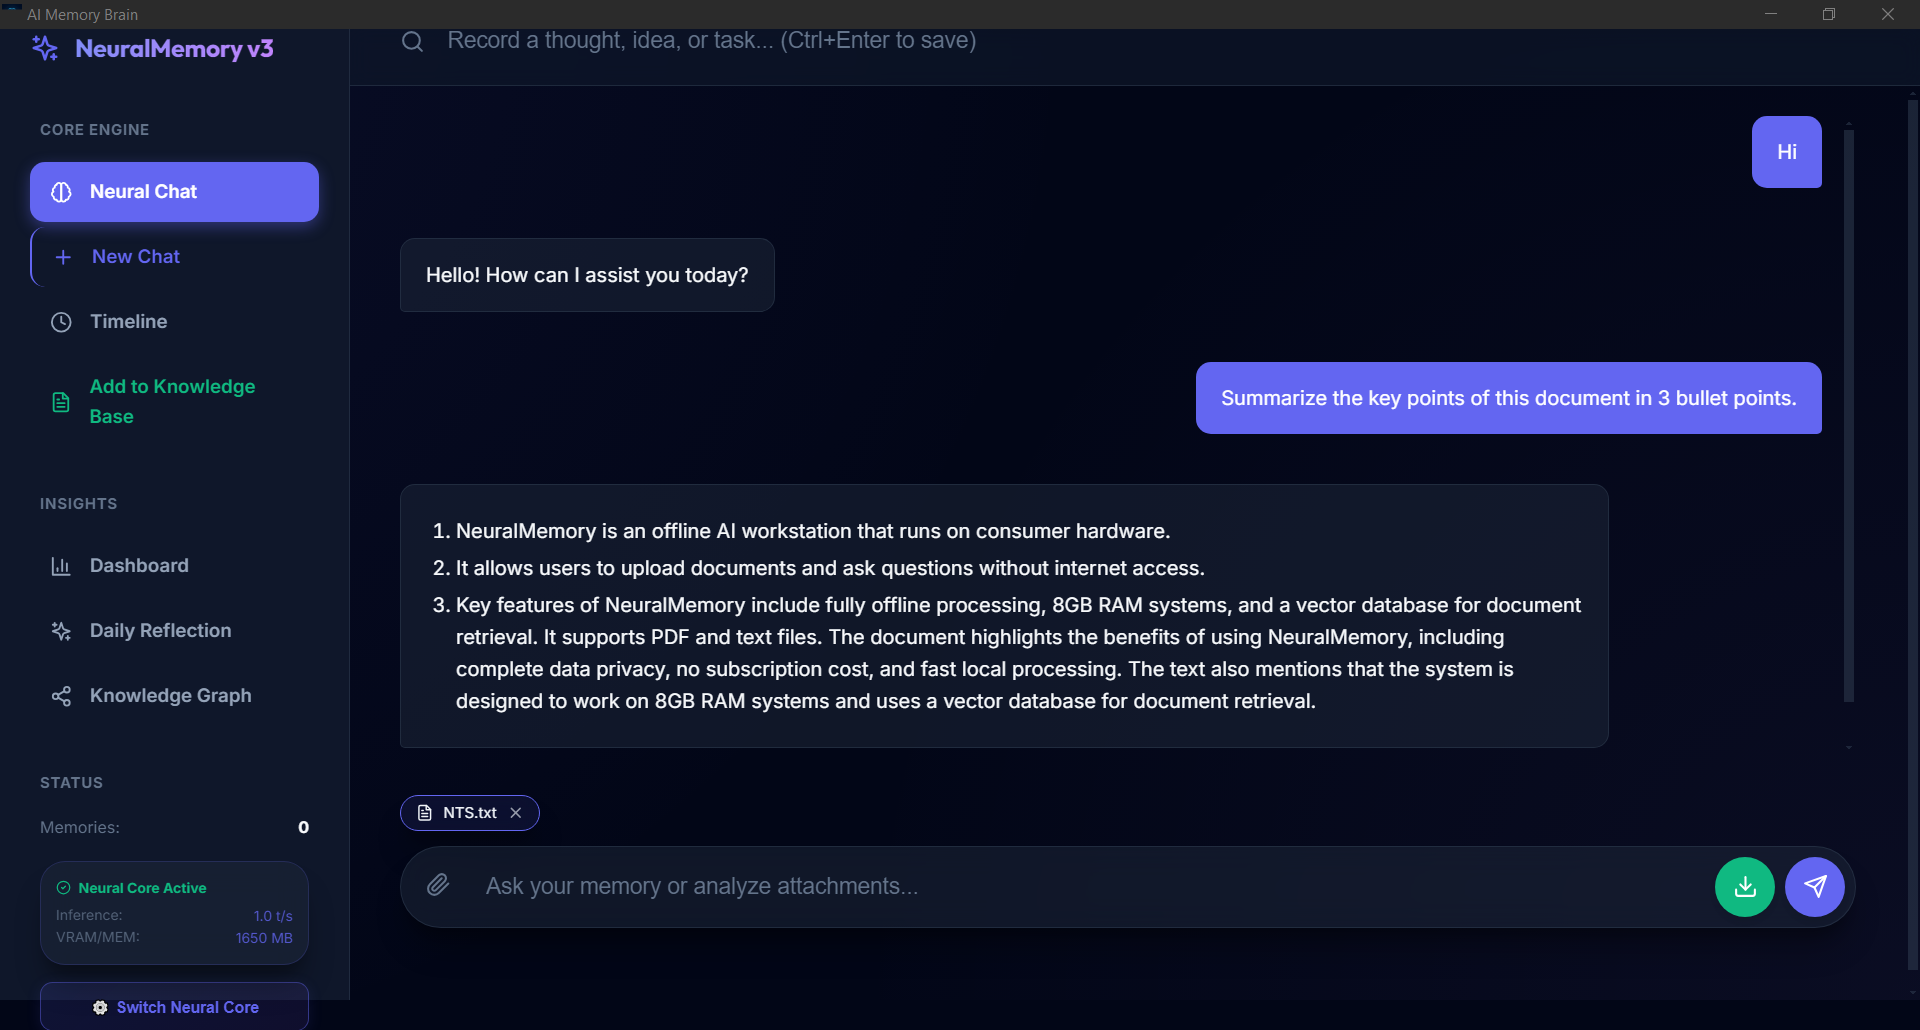The height and width of the screenshot is (1030, 1920).
Task: Select the Daily Reflection sparkle icon
Action: [61, 631]
